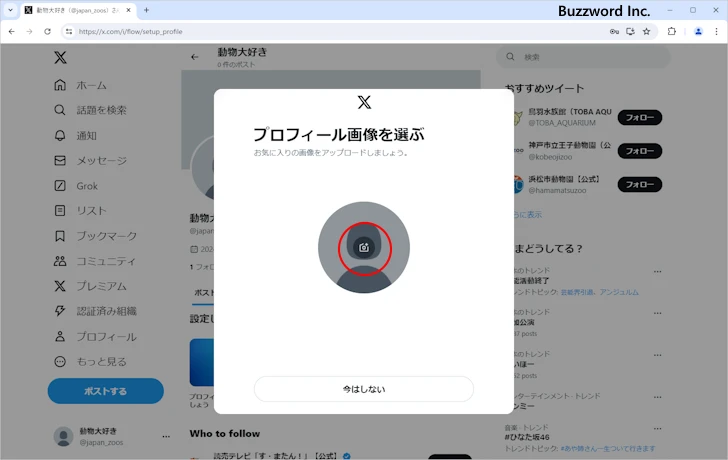Click the X logo in sidebar
This screenshot has height=460, width=728.
[x=60, y=58]
